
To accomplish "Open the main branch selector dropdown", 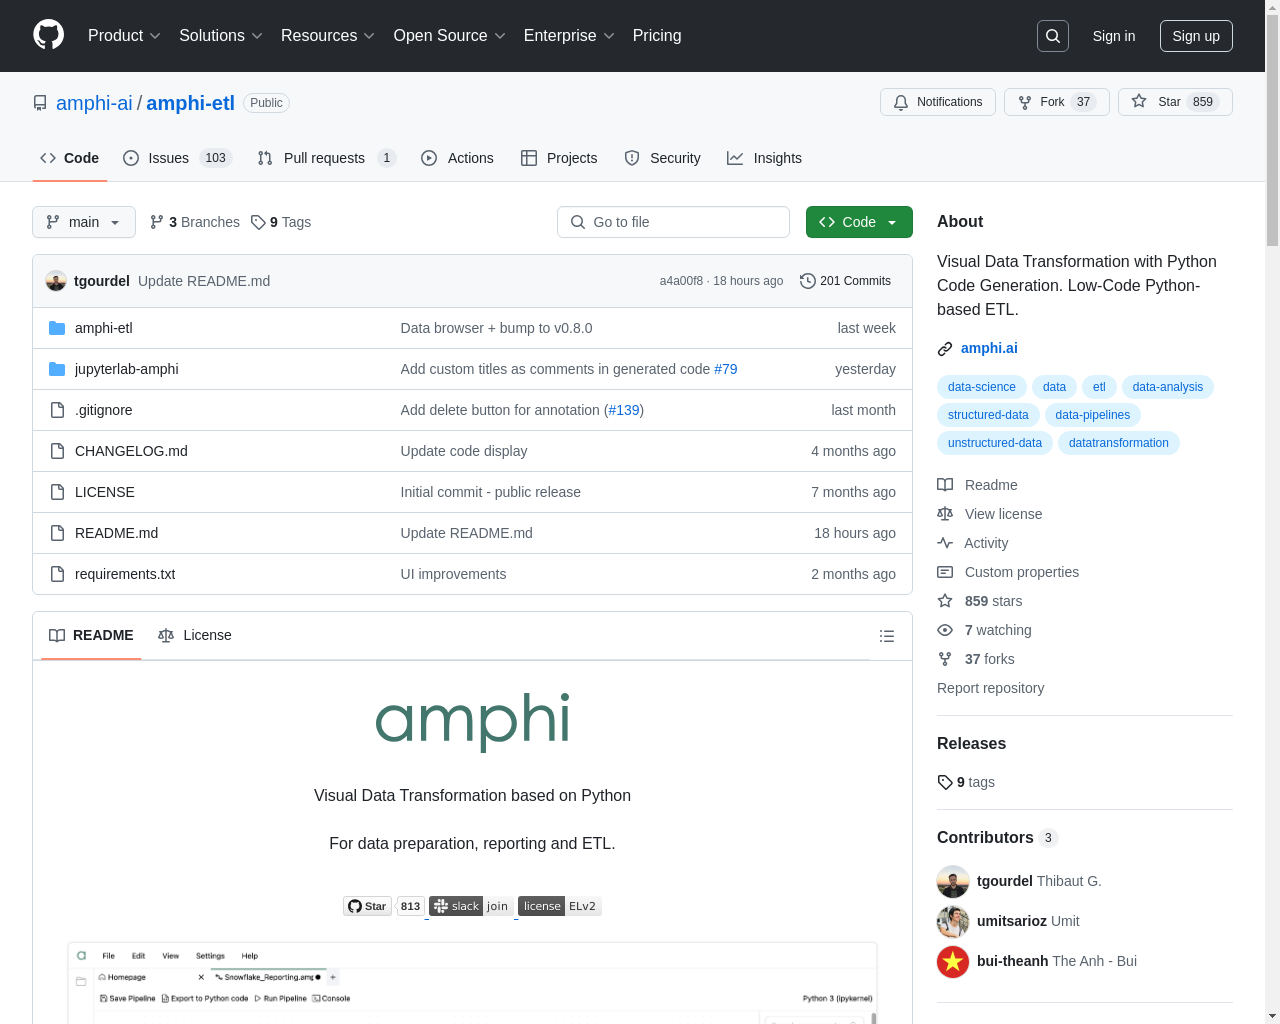I will 84,222.
